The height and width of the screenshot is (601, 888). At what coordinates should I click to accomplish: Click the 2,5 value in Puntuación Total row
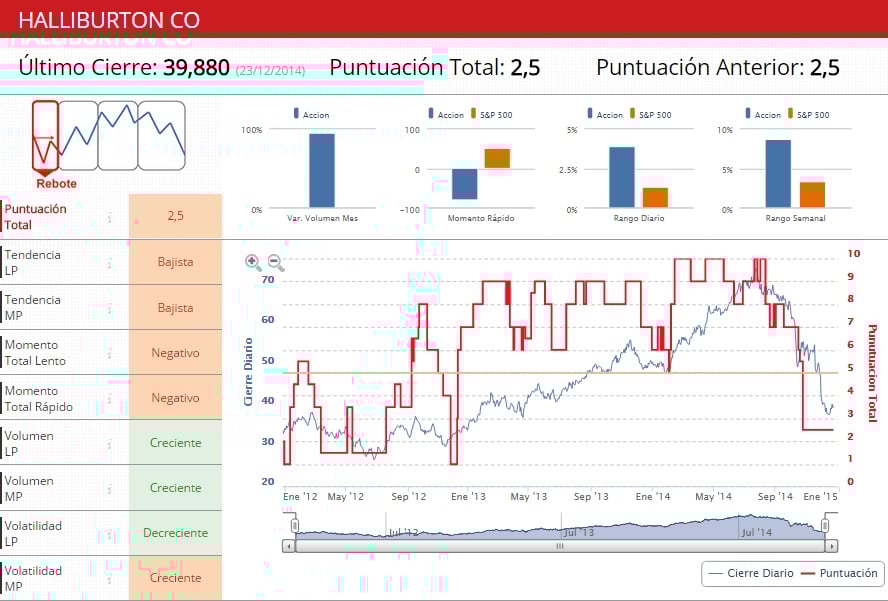coord(176,216)
